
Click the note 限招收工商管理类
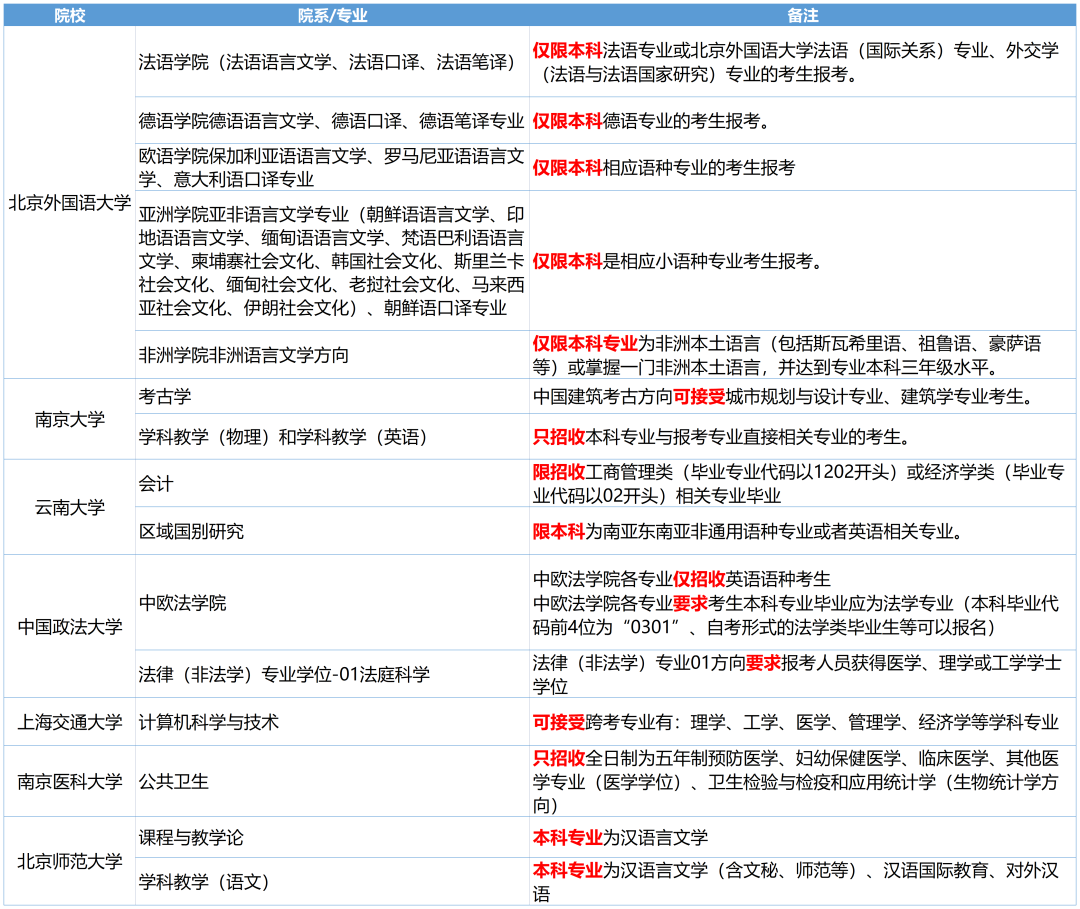pyautogui.click(x=802, y=483)
